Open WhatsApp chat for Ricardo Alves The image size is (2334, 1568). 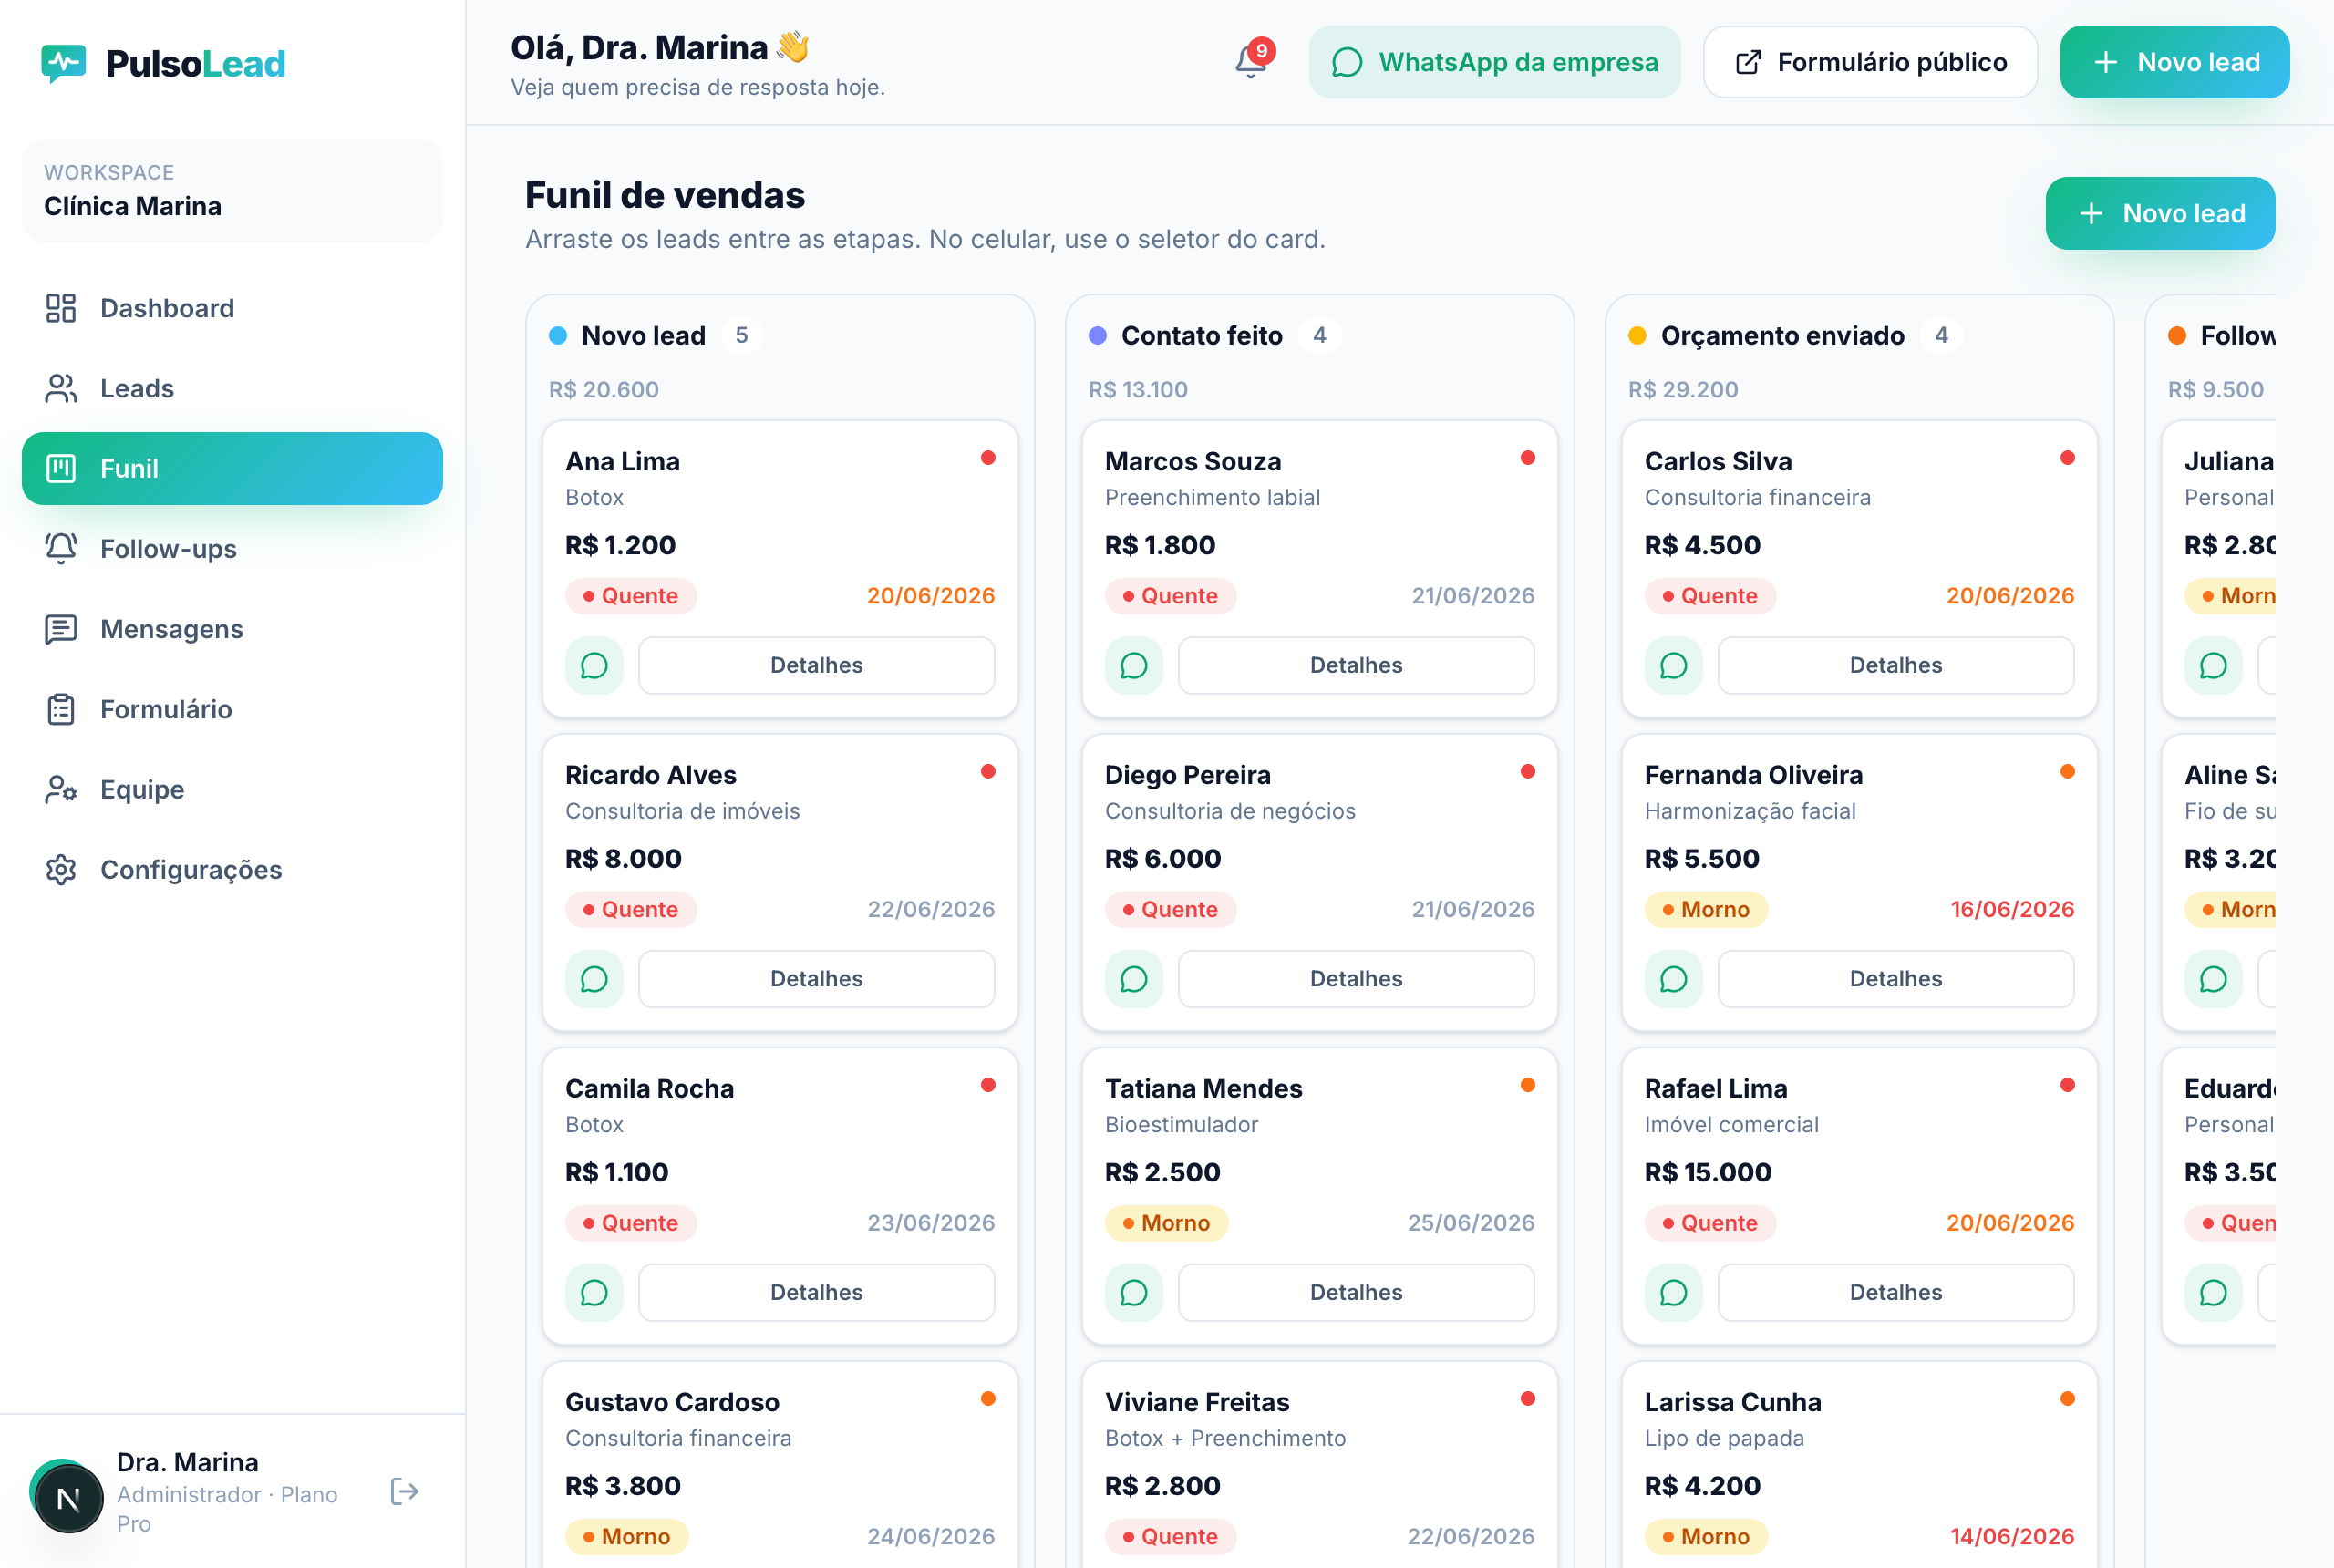594,979
